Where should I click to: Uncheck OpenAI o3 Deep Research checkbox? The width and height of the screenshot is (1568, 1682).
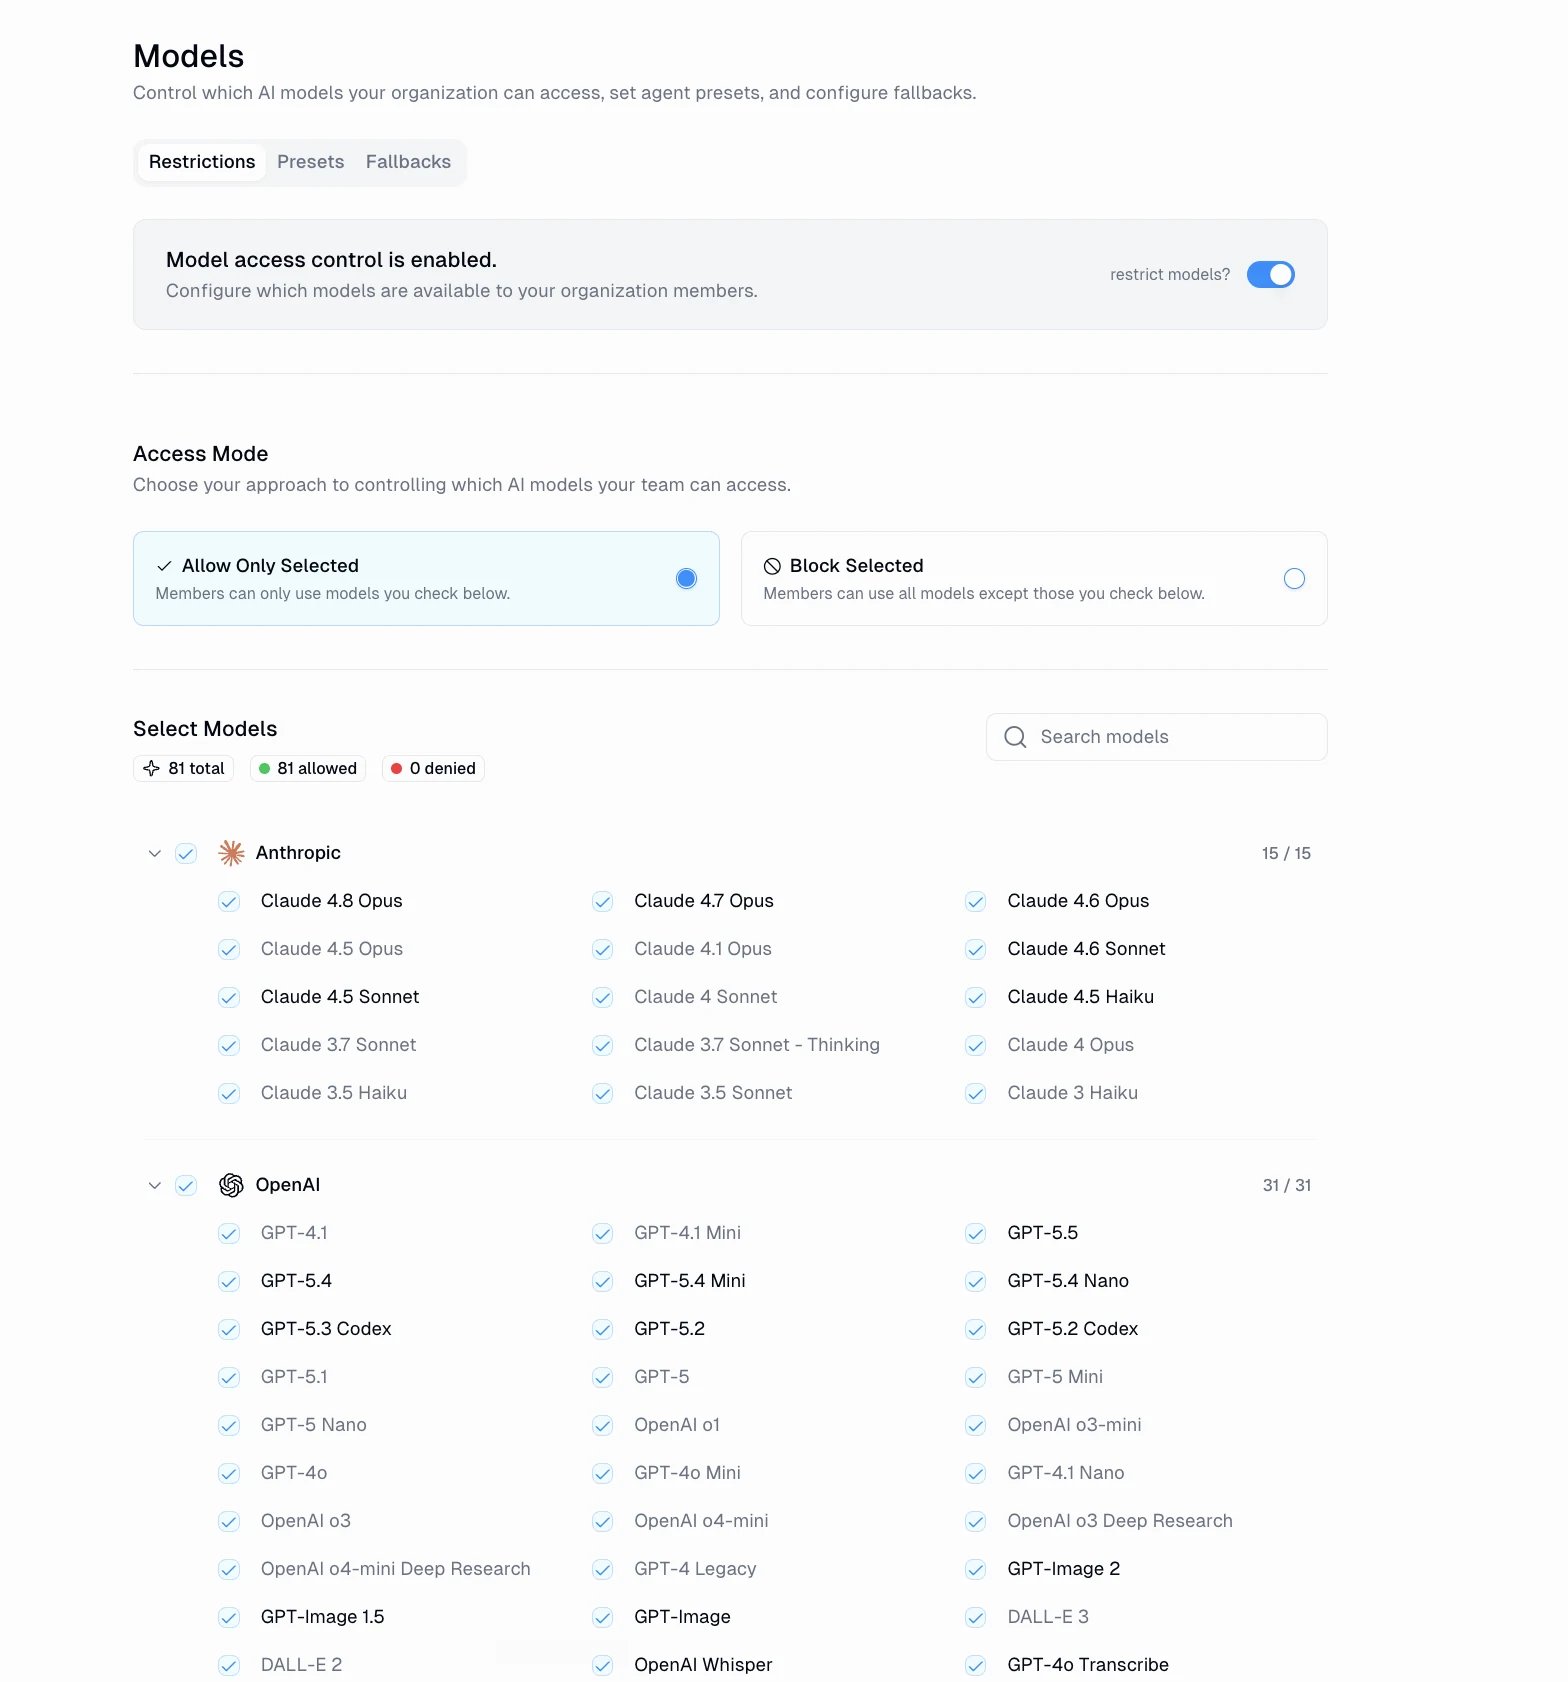click(976, 1521)
